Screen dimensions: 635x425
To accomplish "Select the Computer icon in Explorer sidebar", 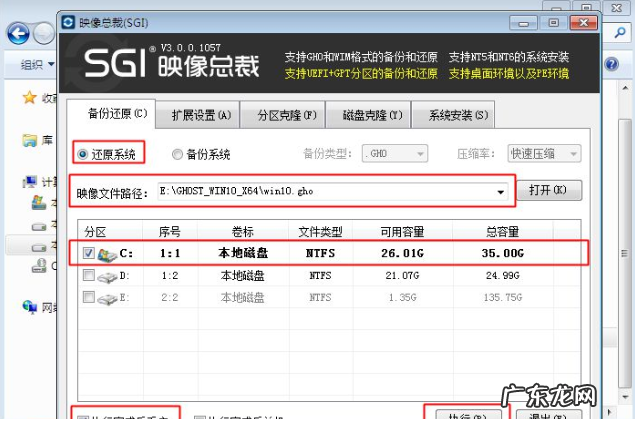I will click(x=30, y=182).
